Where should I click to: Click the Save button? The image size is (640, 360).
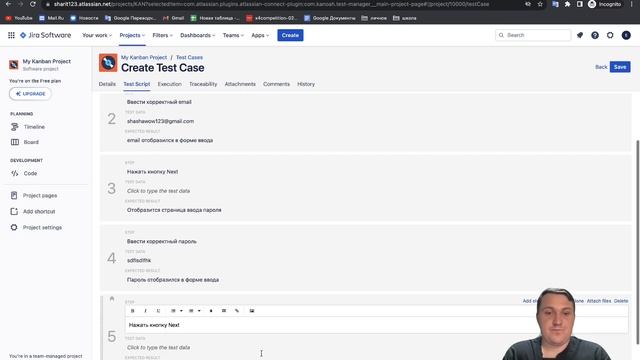(620, 67)
